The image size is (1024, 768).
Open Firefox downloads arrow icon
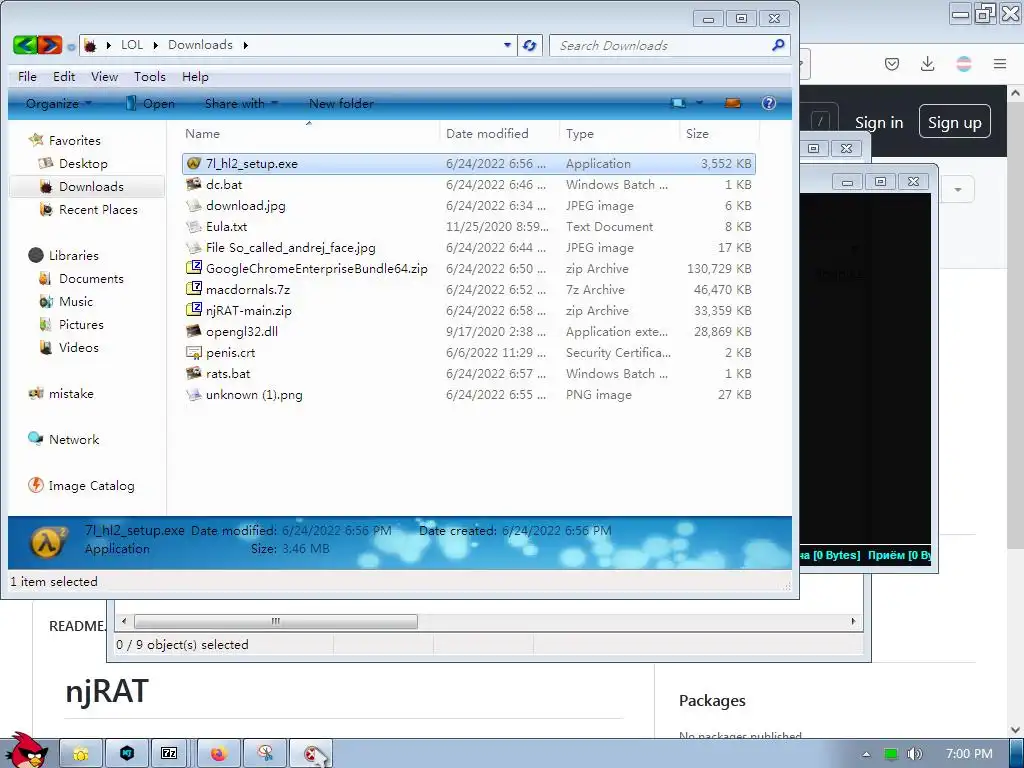click(x=927, y=63)
